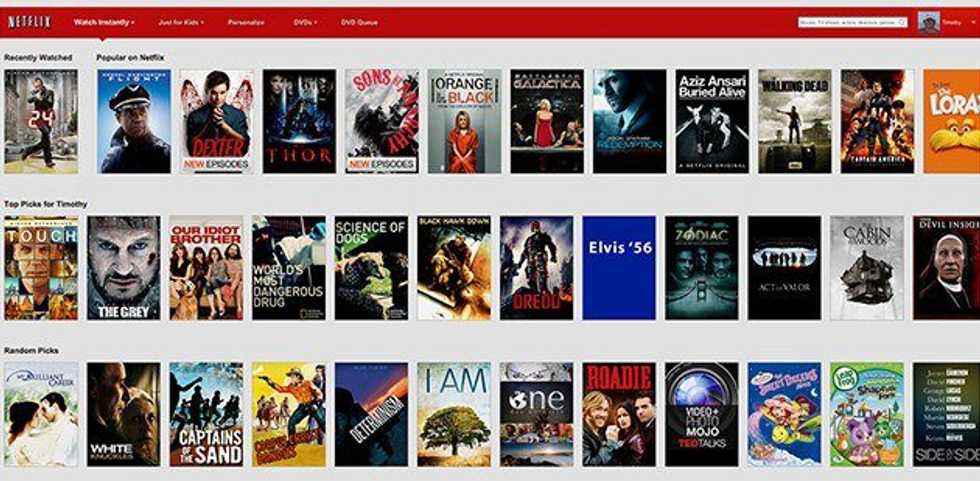Expand the DVDs menu
The height and width of the screenshot is (481, 980).
point(305,22)
